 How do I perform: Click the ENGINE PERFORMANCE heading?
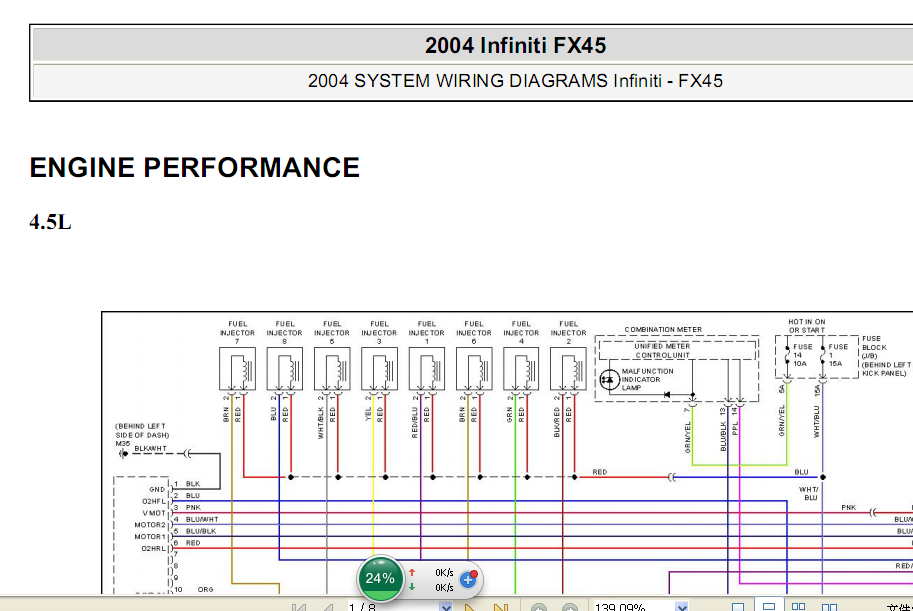194,168
